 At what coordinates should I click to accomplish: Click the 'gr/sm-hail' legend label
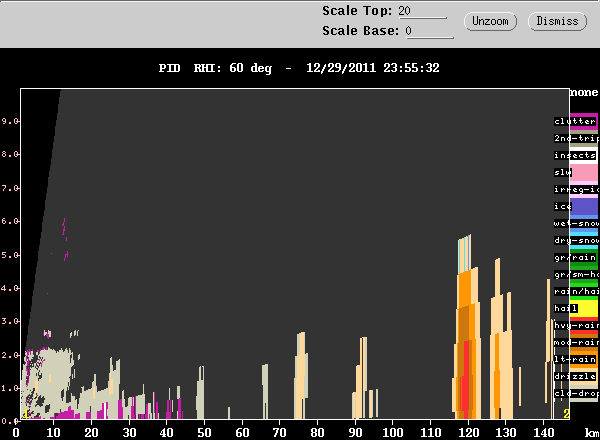(576, 274)
